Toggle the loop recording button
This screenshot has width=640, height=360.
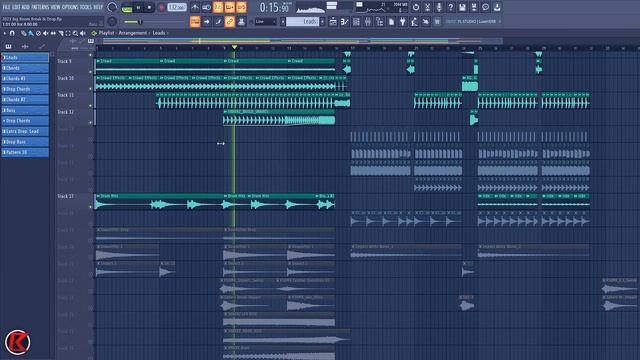[x=241, y=7]
